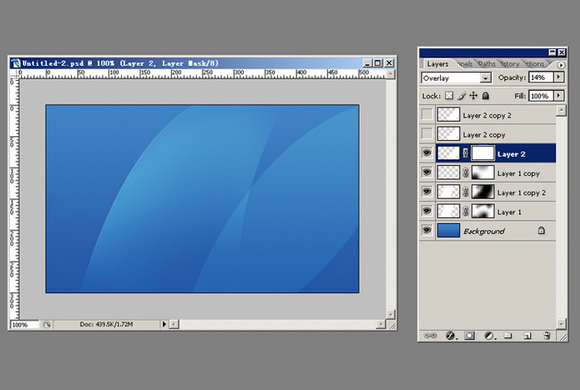Switch to the Actions tab
The image size is (580, 390).
click(x=535, y=64)
